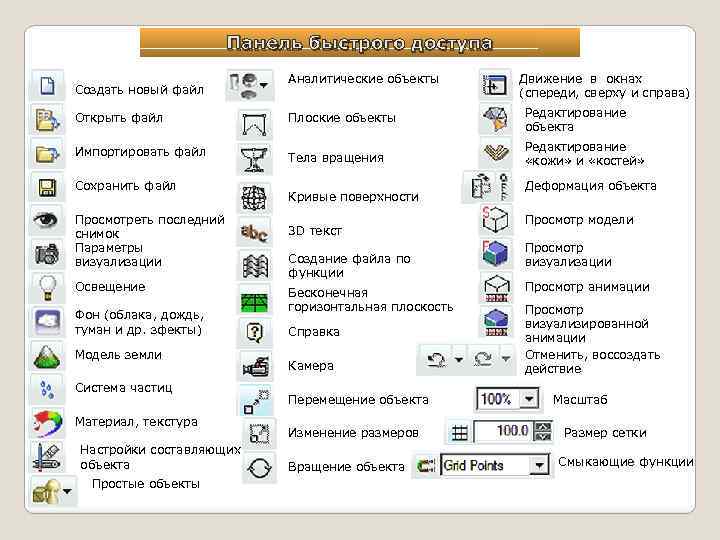Click the Размер сетки label

605,433
